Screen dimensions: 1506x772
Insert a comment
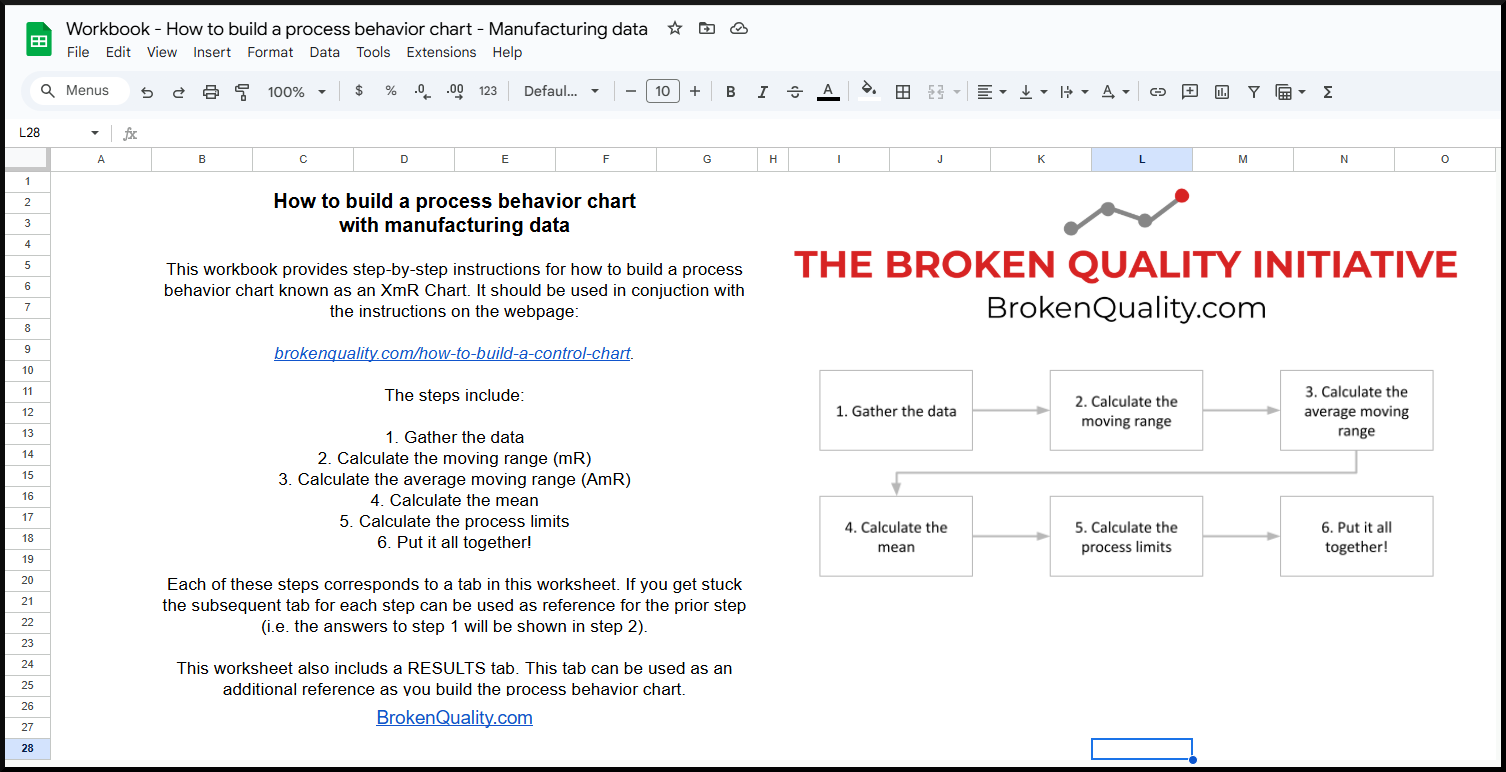(1190, 92)
